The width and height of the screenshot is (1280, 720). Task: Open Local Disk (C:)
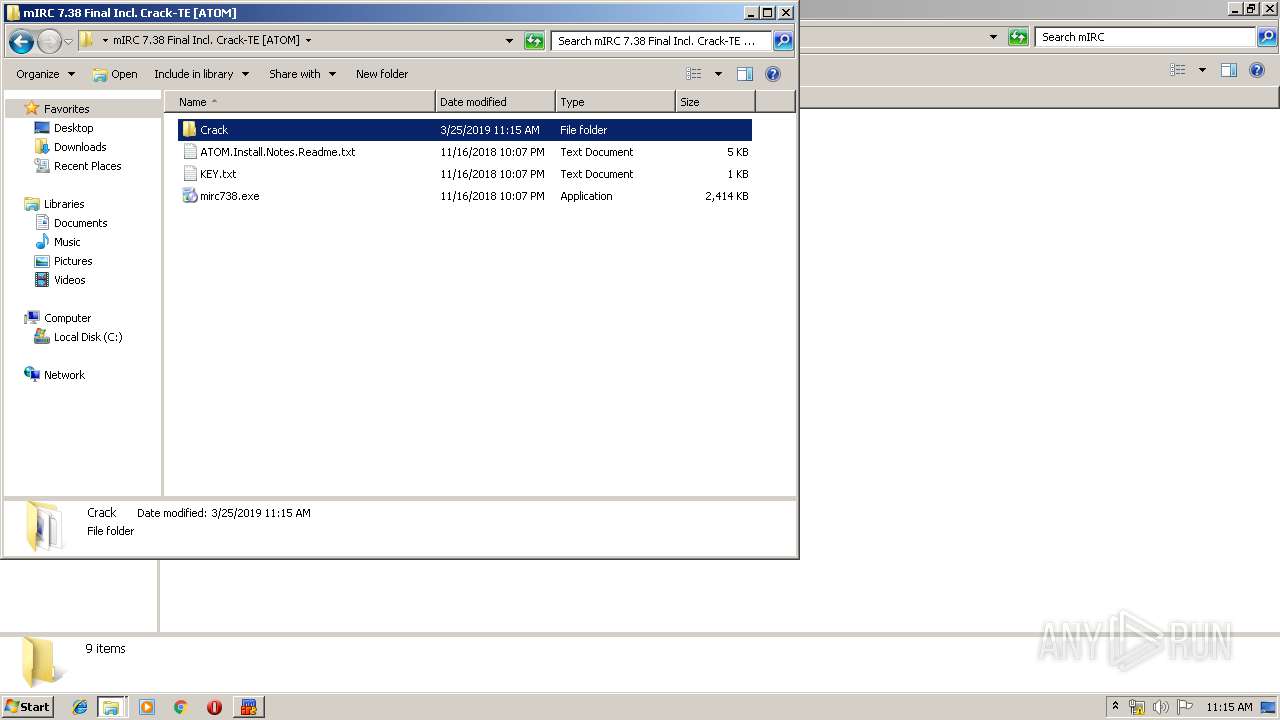pyautogui.click(x=88, y=337)
